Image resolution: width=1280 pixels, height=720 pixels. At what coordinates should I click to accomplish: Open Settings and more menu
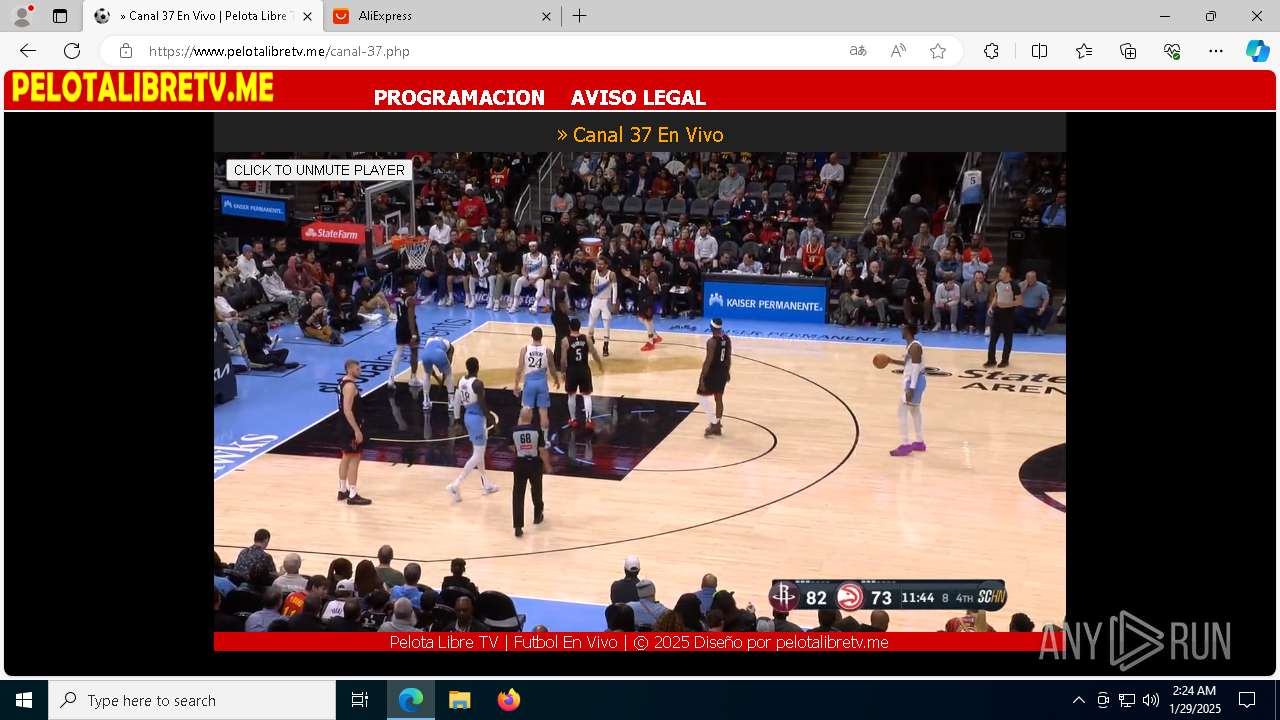click(1216, 51)
